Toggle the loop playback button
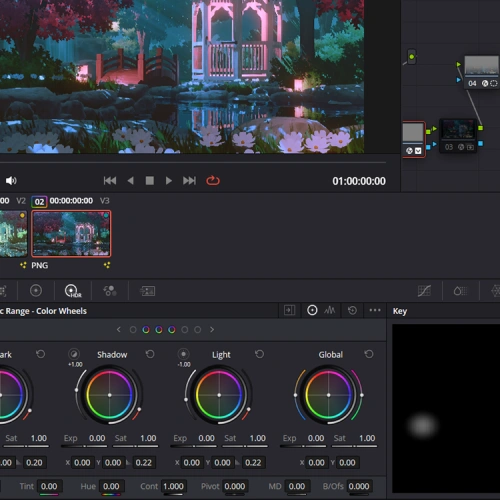500x500 pixels. (x=213, y=181)
